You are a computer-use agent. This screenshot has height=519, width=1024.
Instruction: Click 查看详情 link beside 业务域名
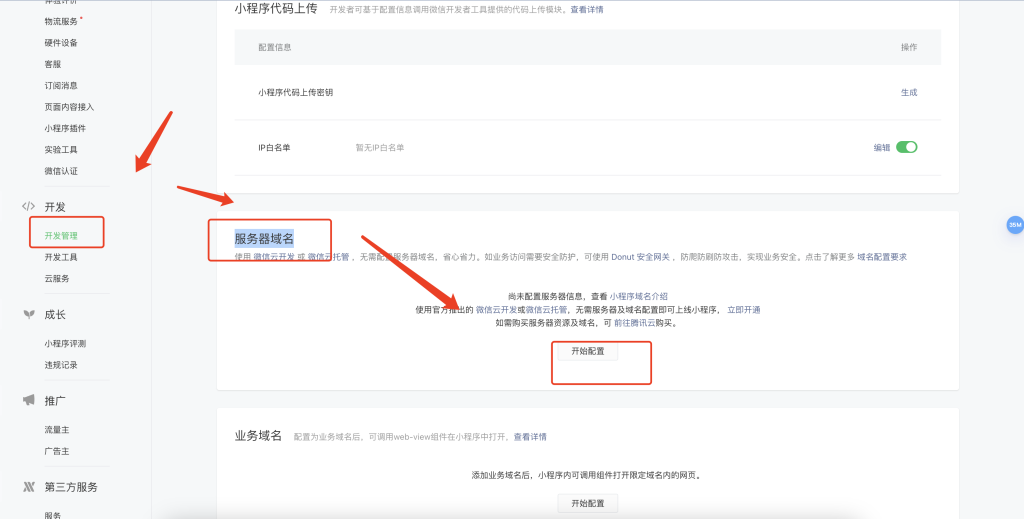tap(530, 437)
